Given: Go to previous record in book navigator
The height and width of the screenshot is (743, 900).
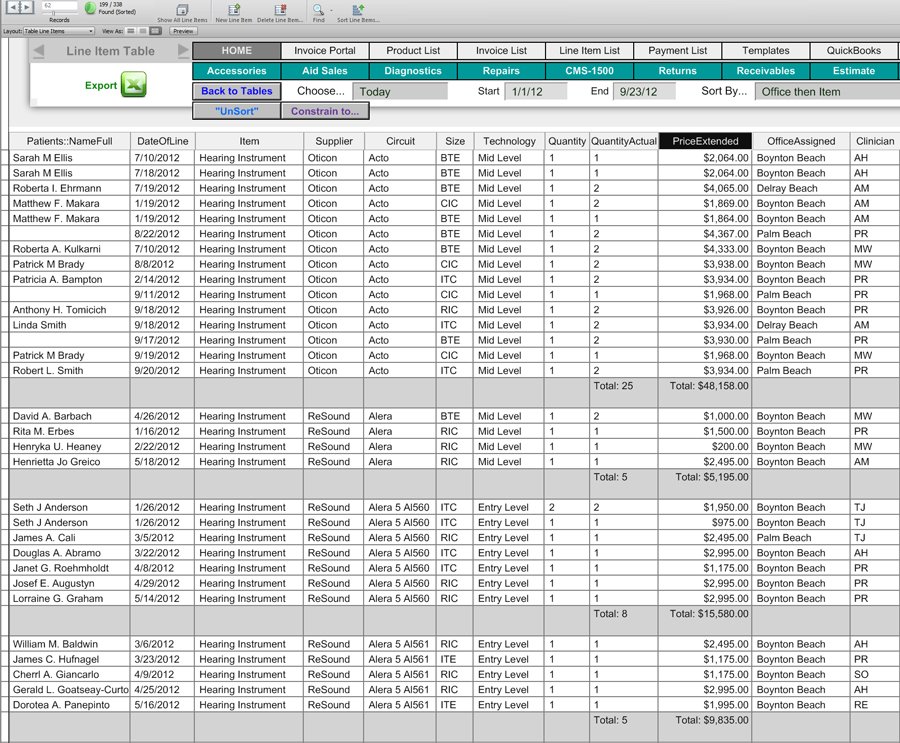Looking at the screenshot, I should point(13,7).
